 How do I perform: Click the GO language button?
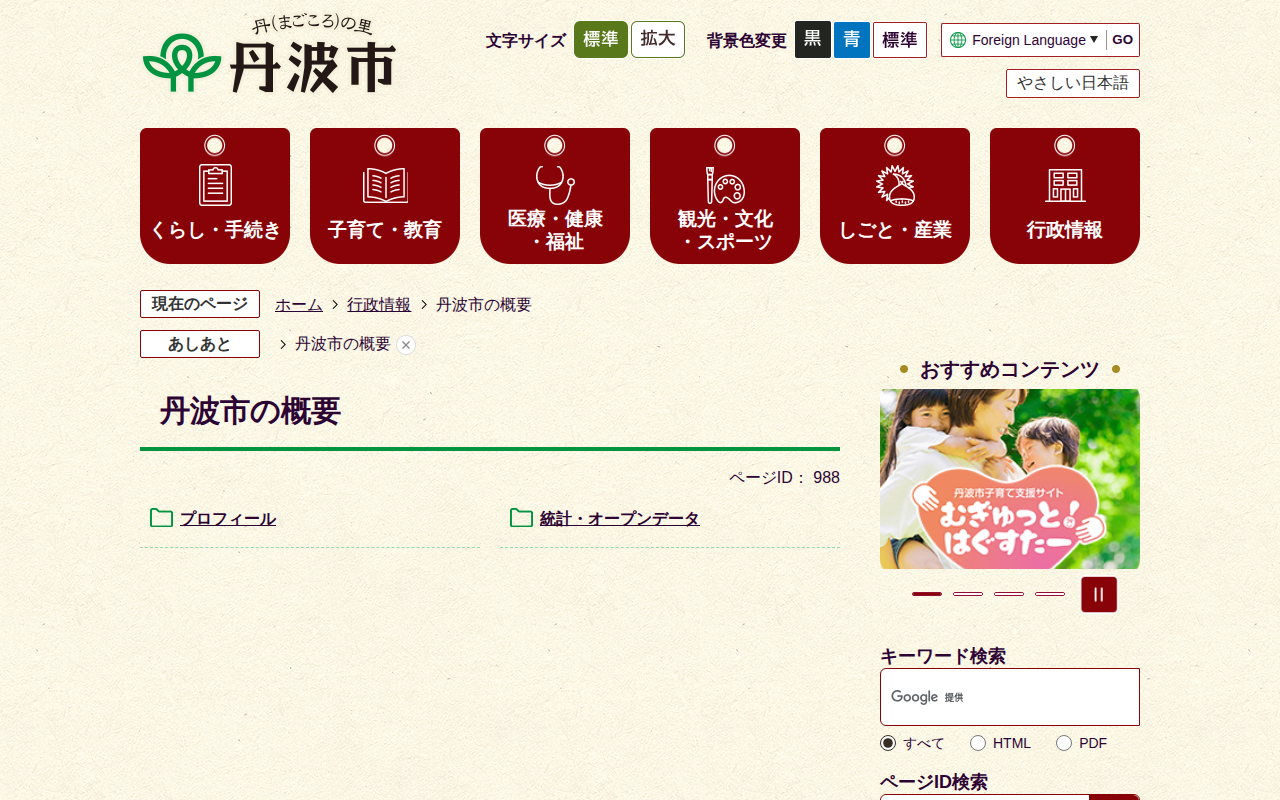[1123, 40]
